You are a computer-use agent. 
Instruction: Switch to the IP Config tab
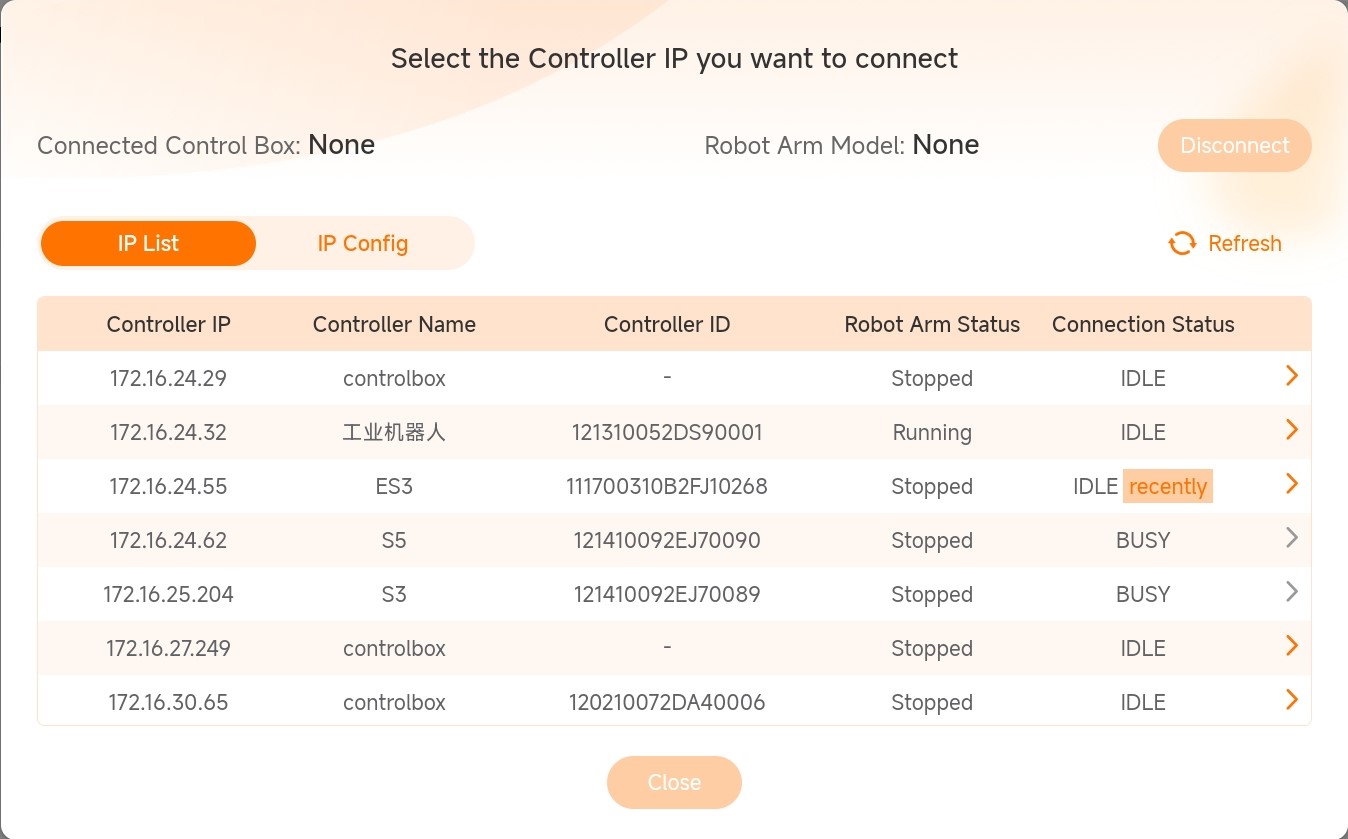(x=362, y=243)
